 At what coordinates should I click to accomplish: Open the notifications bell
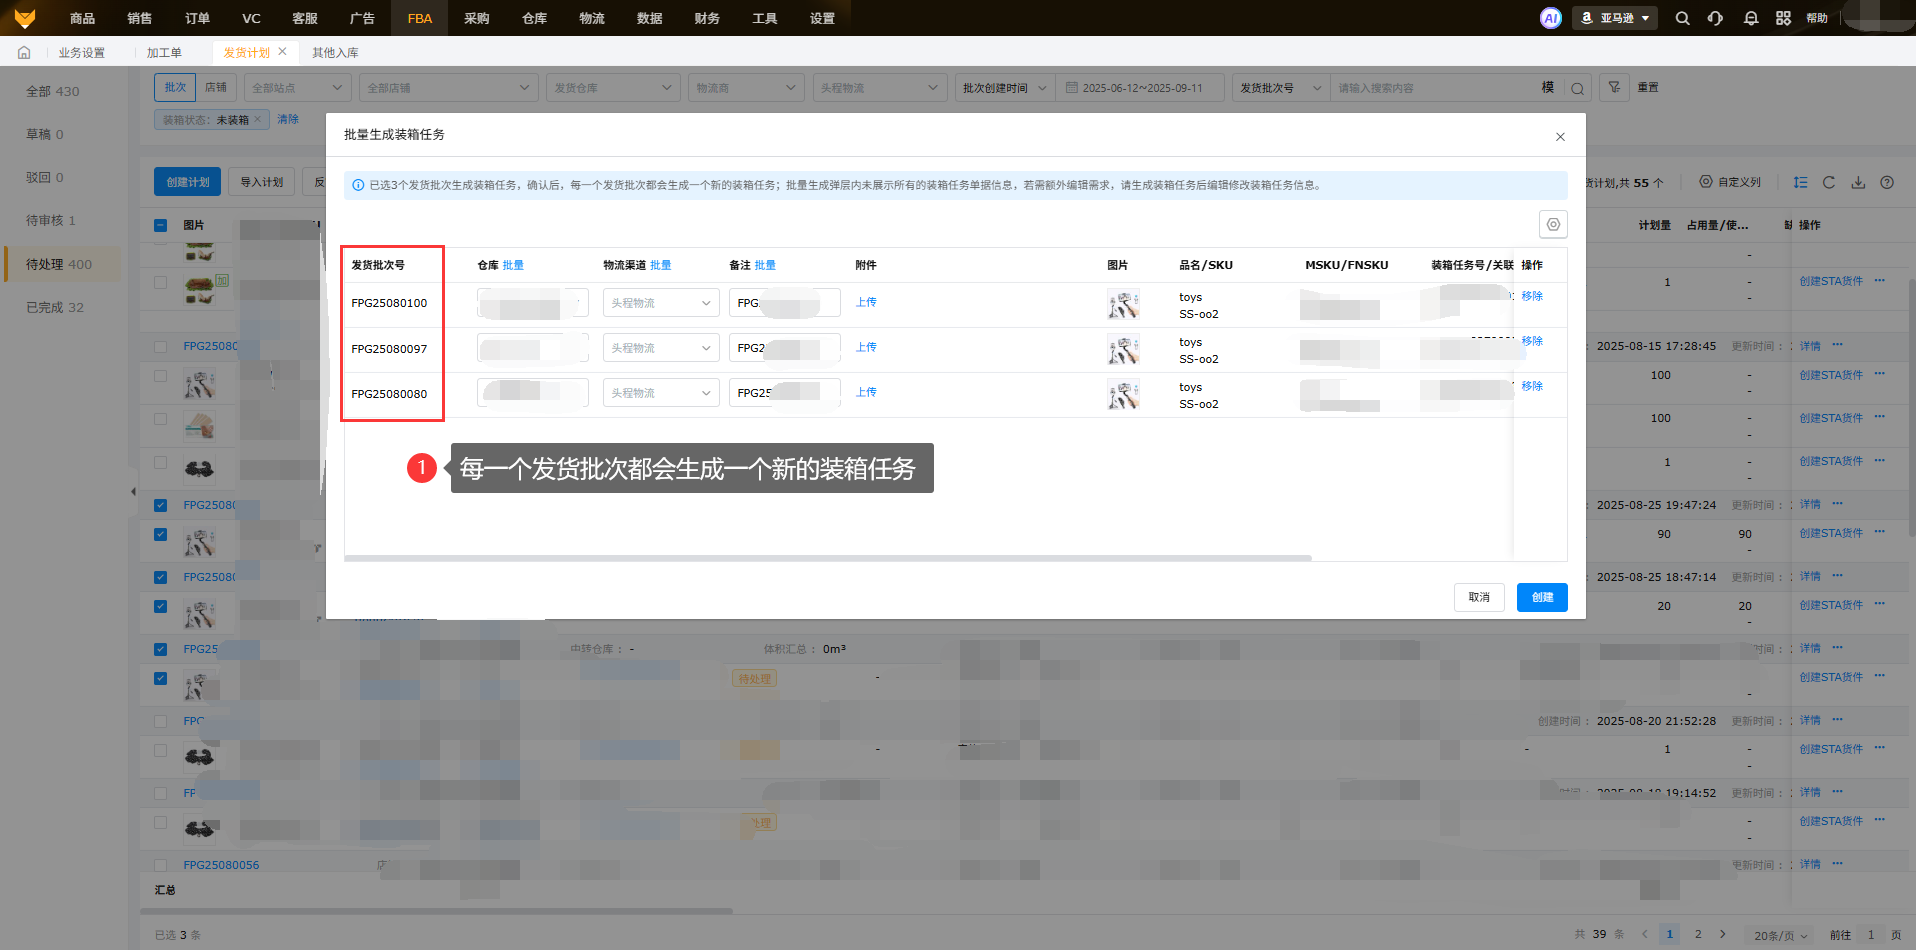1750,18
